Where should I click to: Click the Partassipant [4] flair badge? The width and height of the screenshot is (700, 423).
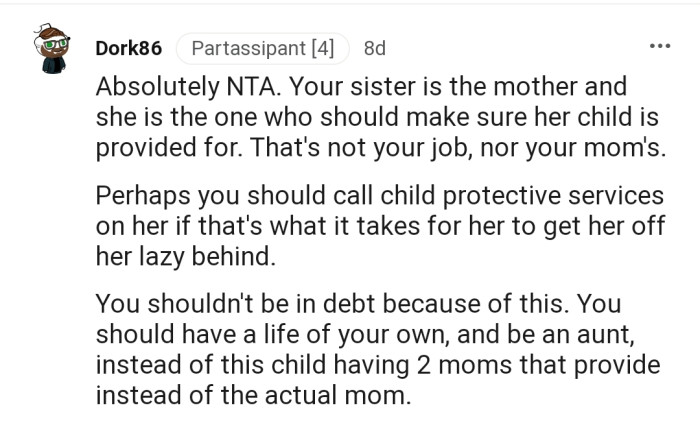(x=263, y=48)
